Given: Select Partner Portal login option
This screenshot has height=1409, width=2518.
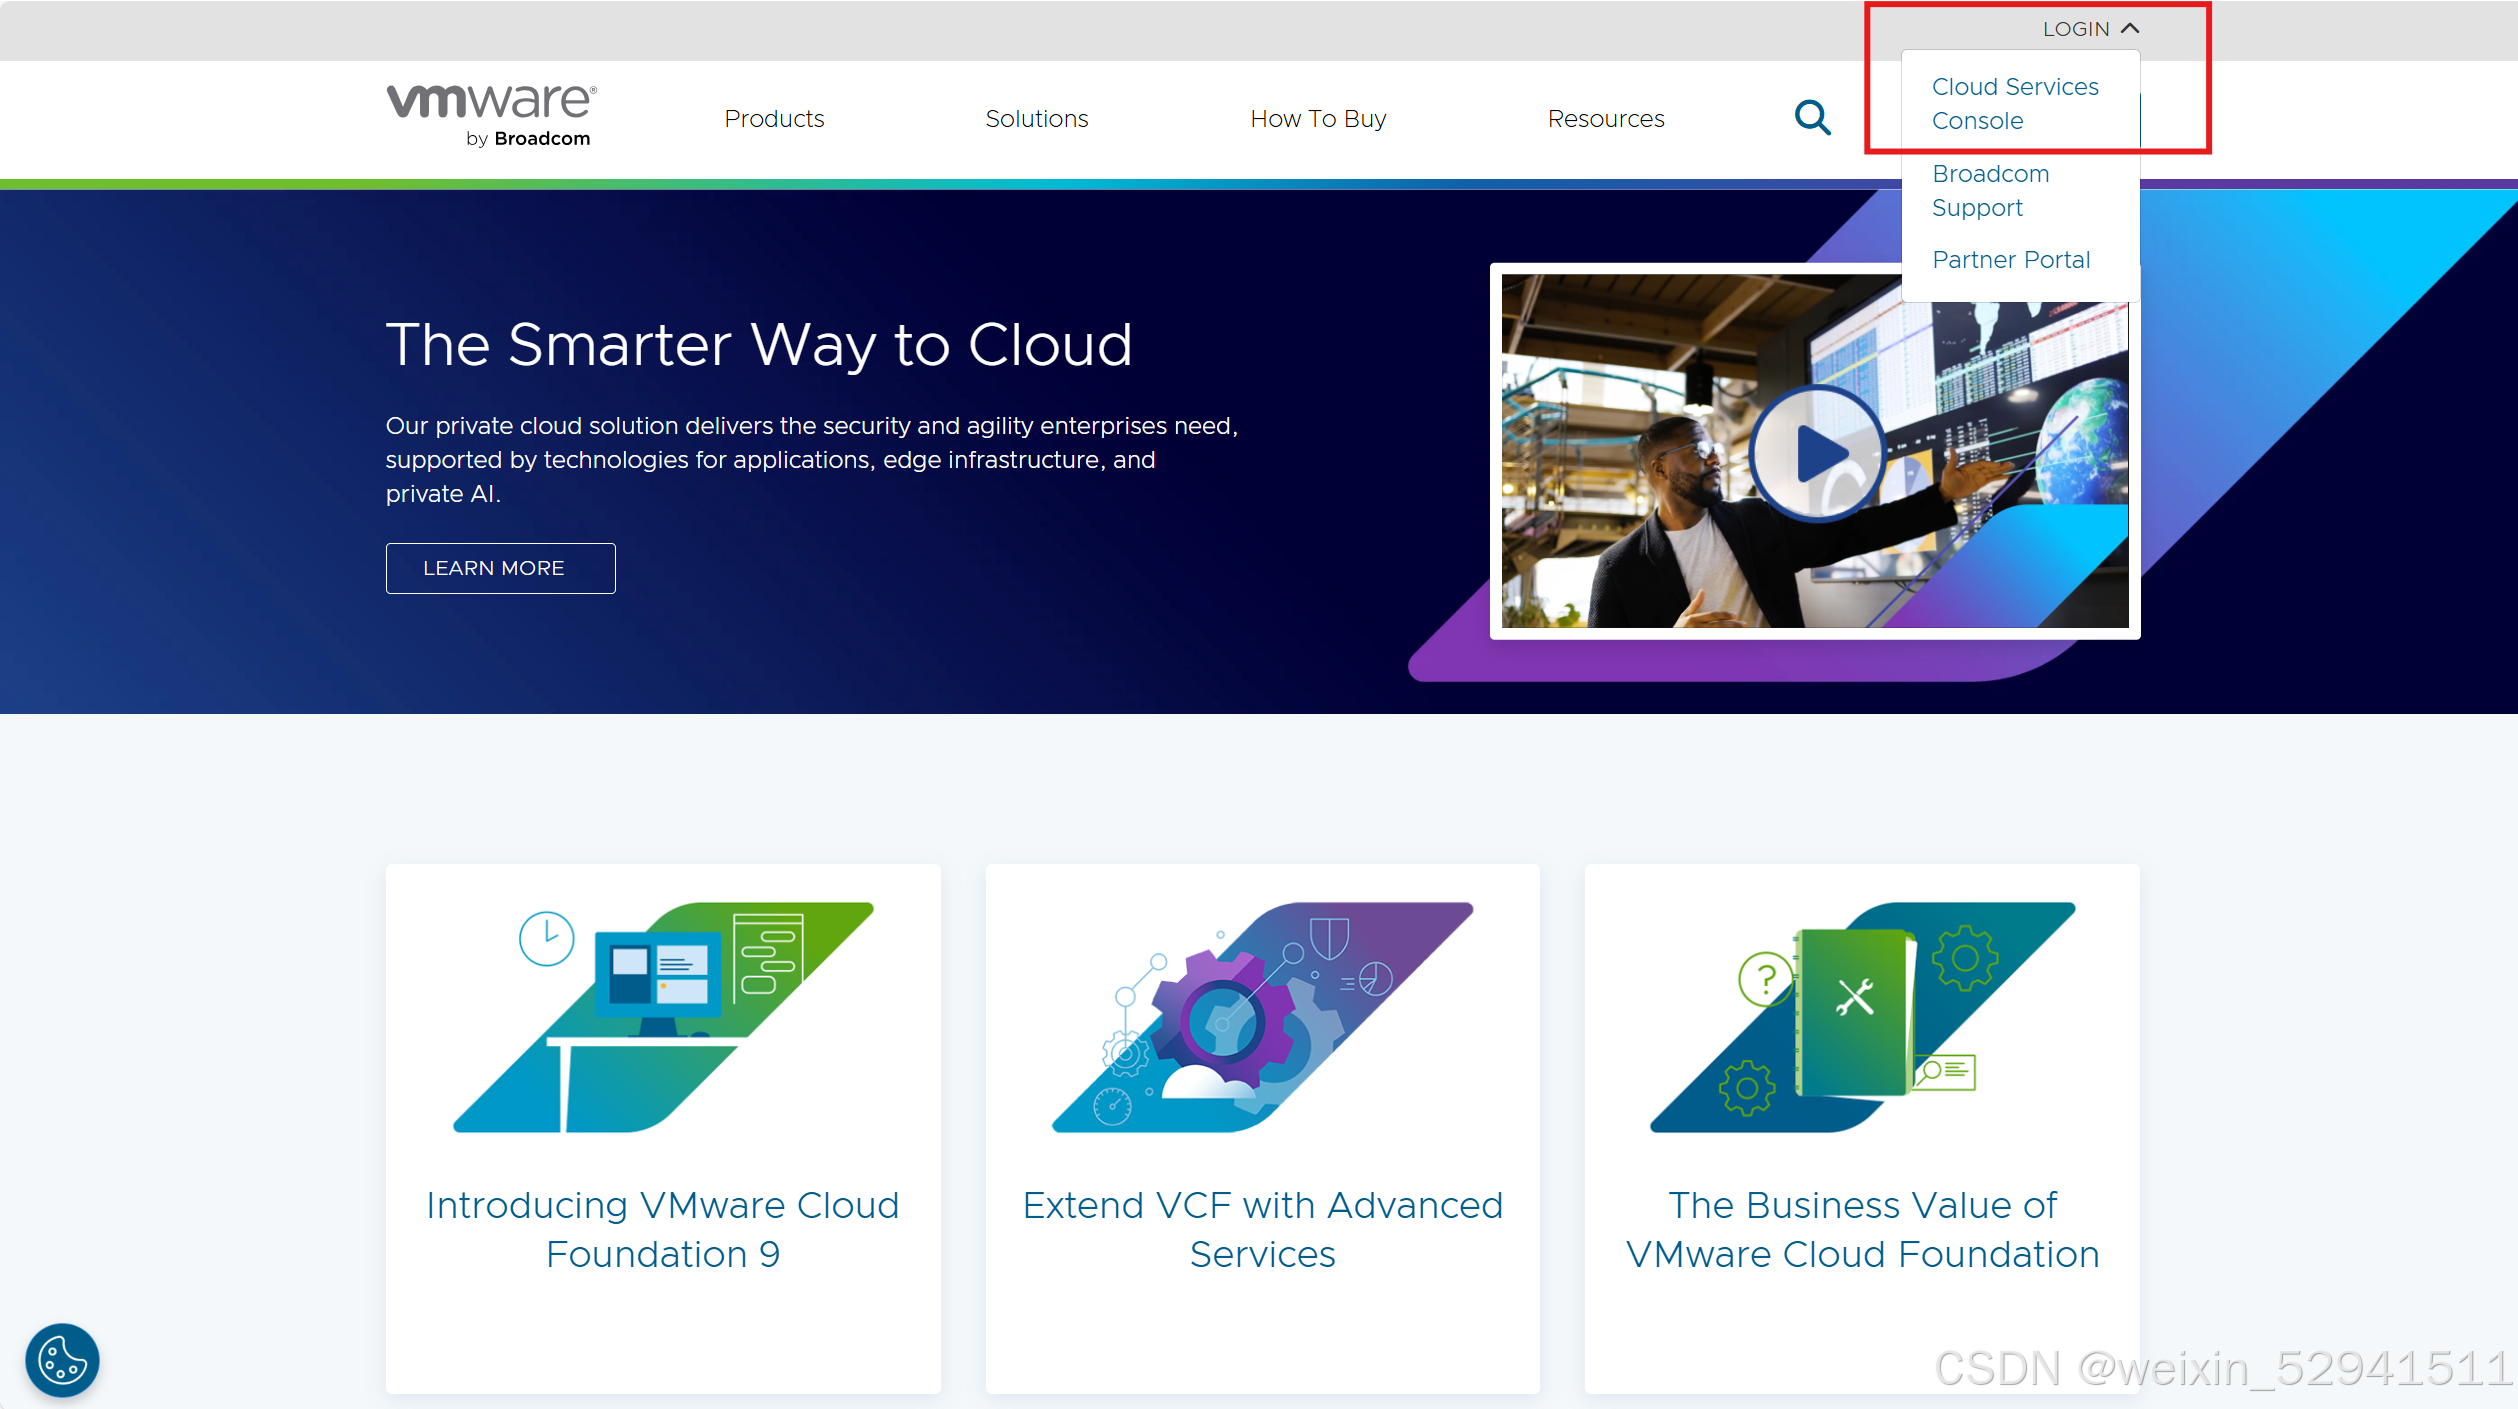Looking at the screenshot, I should pos(2010,260).
